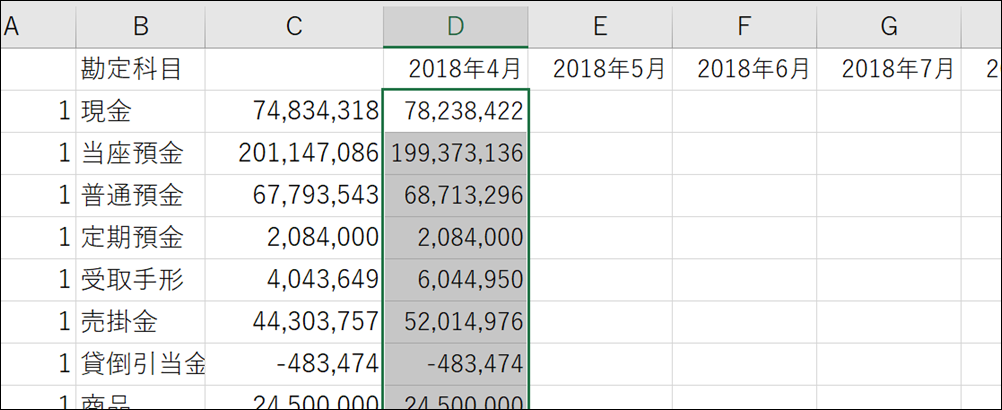This screenshot has height=410, width=1002.
Task: Select column F header
Action: [x=744, y=26]
